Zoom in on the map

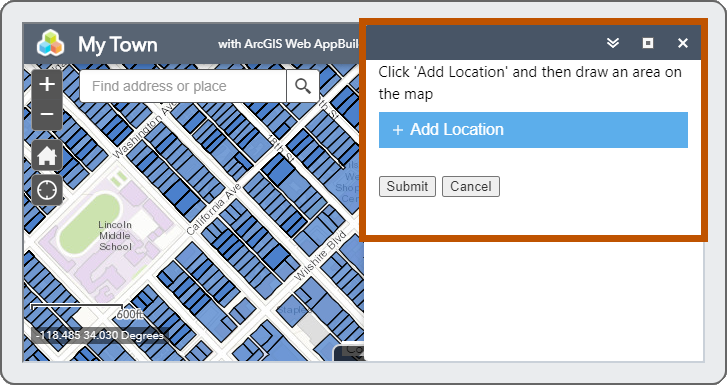click(x=47, y=84)
